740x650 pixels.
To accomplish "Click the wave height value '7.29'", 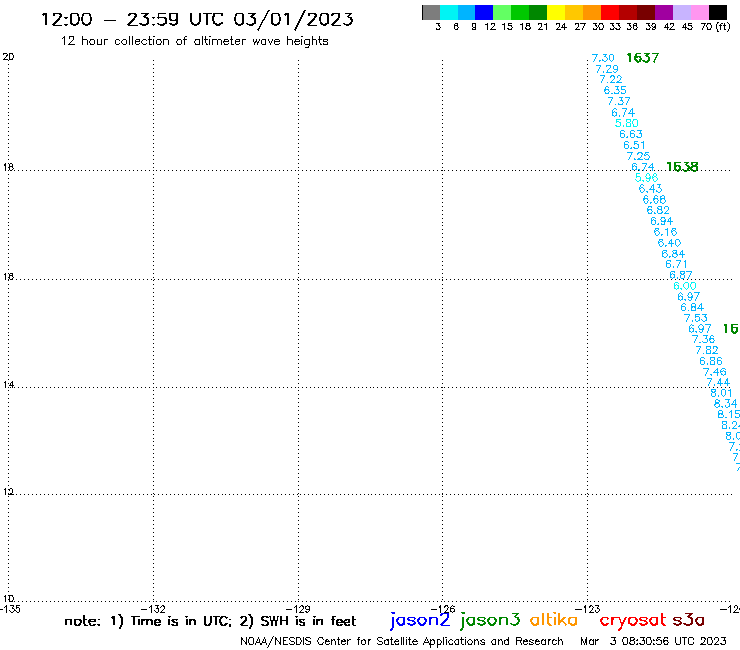I will (607, 69).
